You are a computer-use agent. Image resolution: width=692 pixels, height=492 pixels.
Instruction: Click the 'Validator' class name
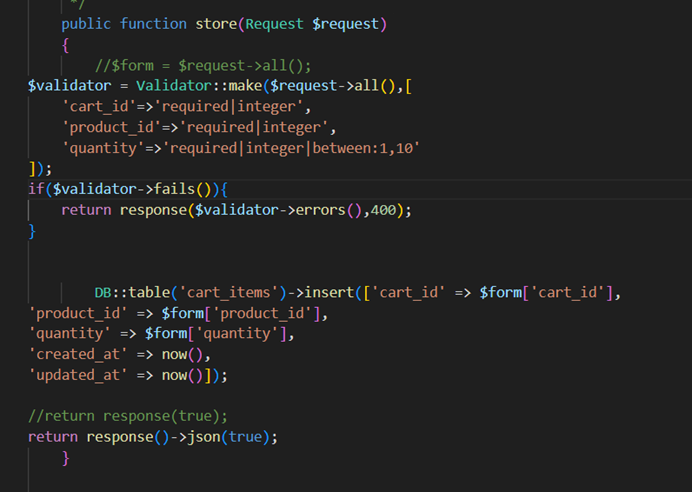pos(174,86)
